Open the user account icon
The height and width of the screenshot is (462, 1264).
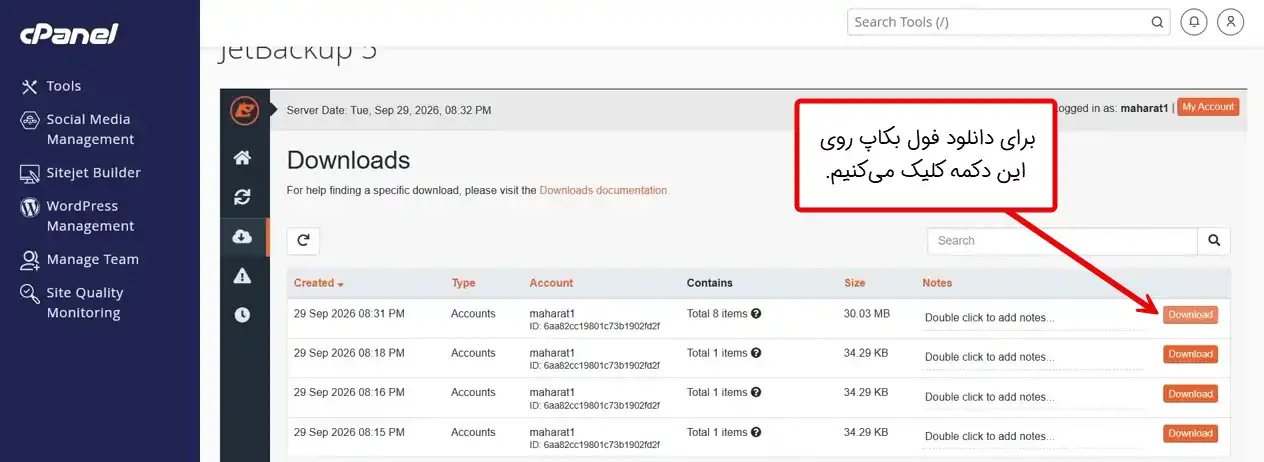point(1231,22)
